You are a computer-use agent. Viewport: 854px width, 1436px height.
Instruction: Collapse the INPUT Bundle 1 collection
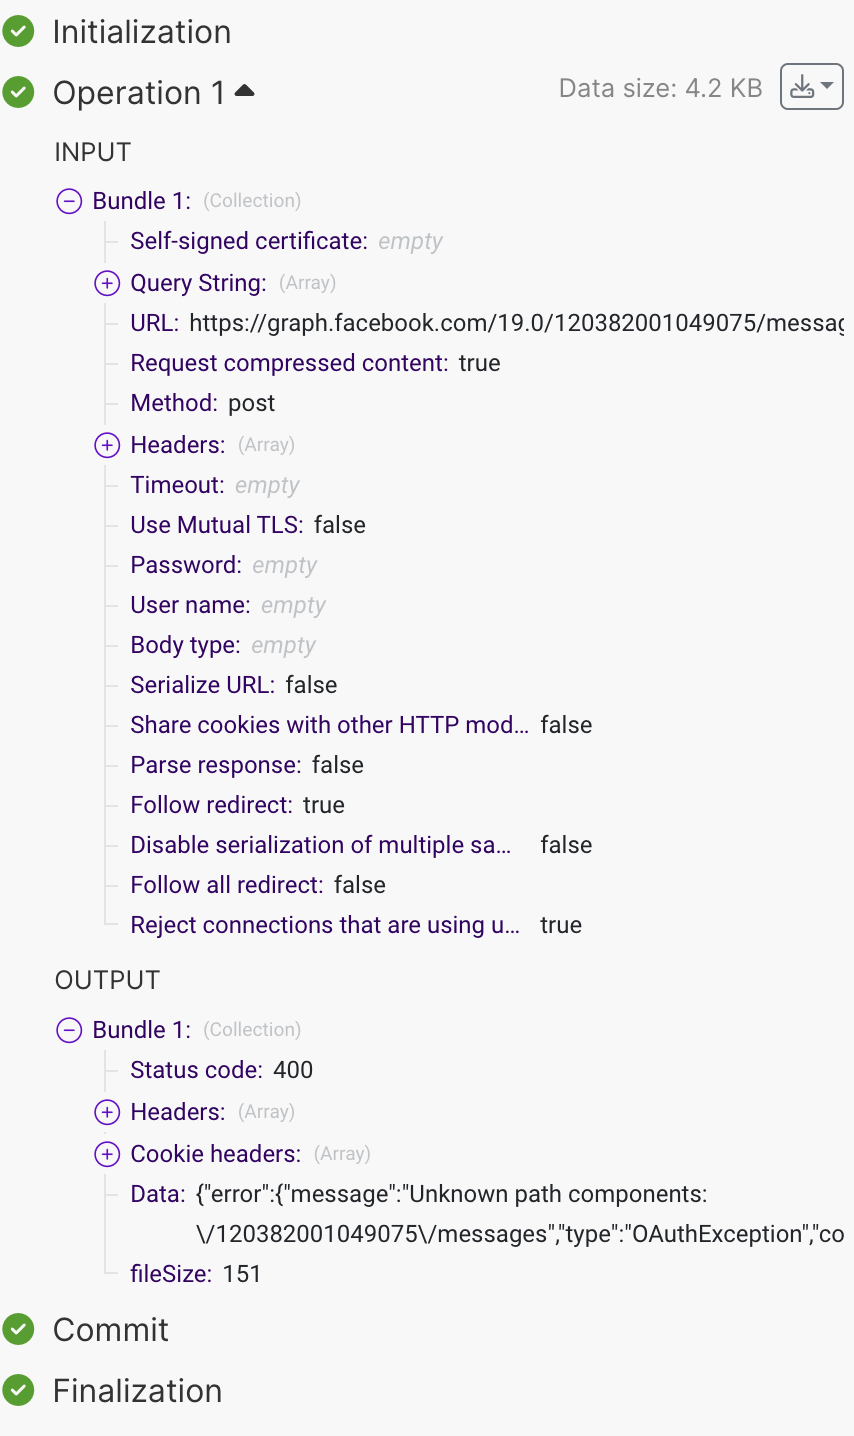coord(69,201)
